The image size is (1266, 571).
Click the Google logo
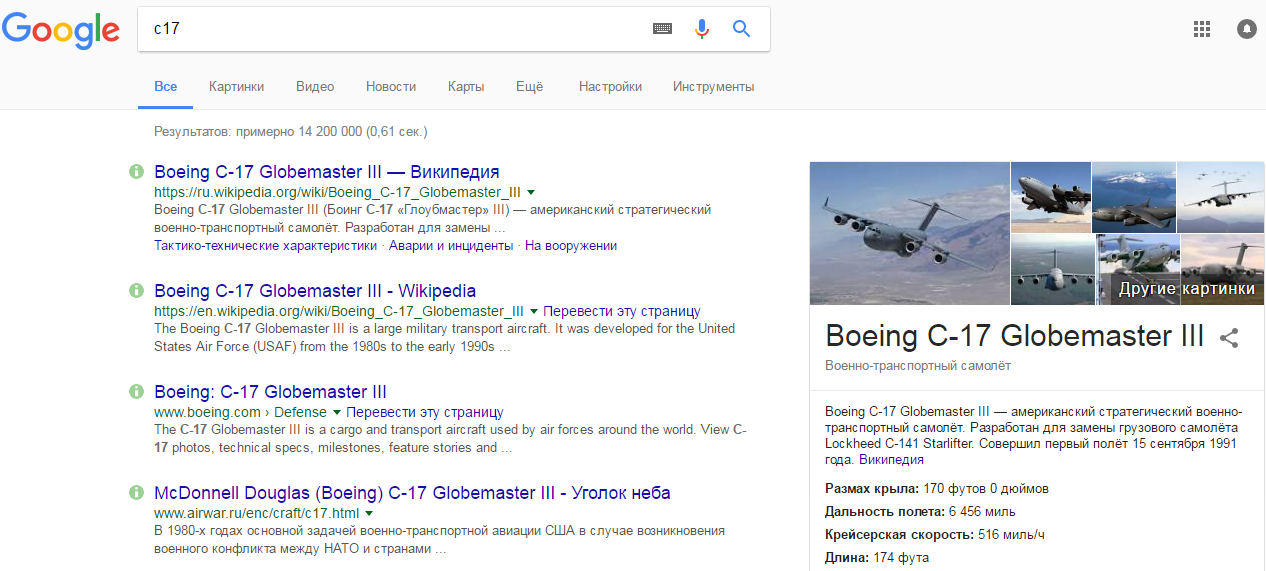(60, 30)
